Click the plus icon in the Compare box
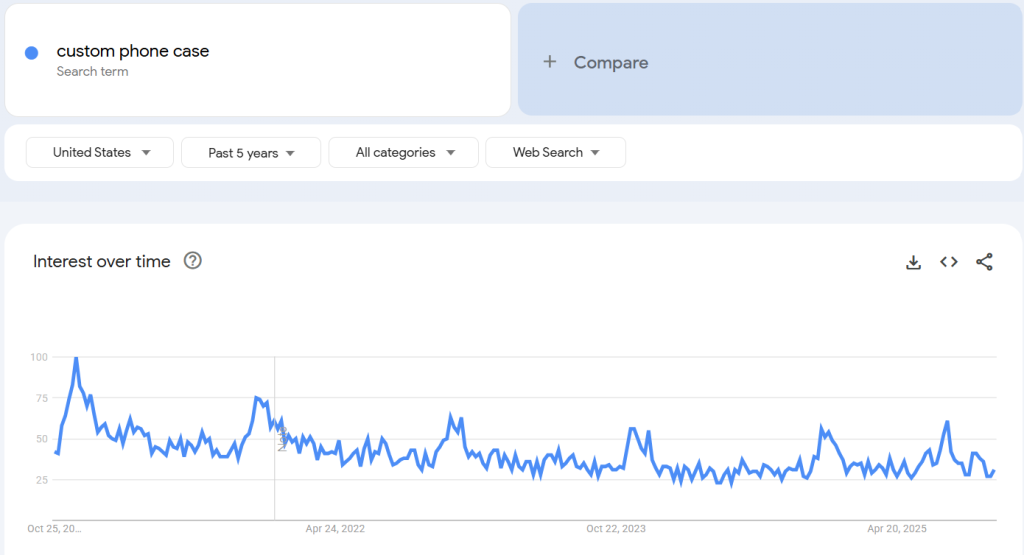Image resolution: width=1024 pixels, height=555 pixels. click(x=549, y=62)
